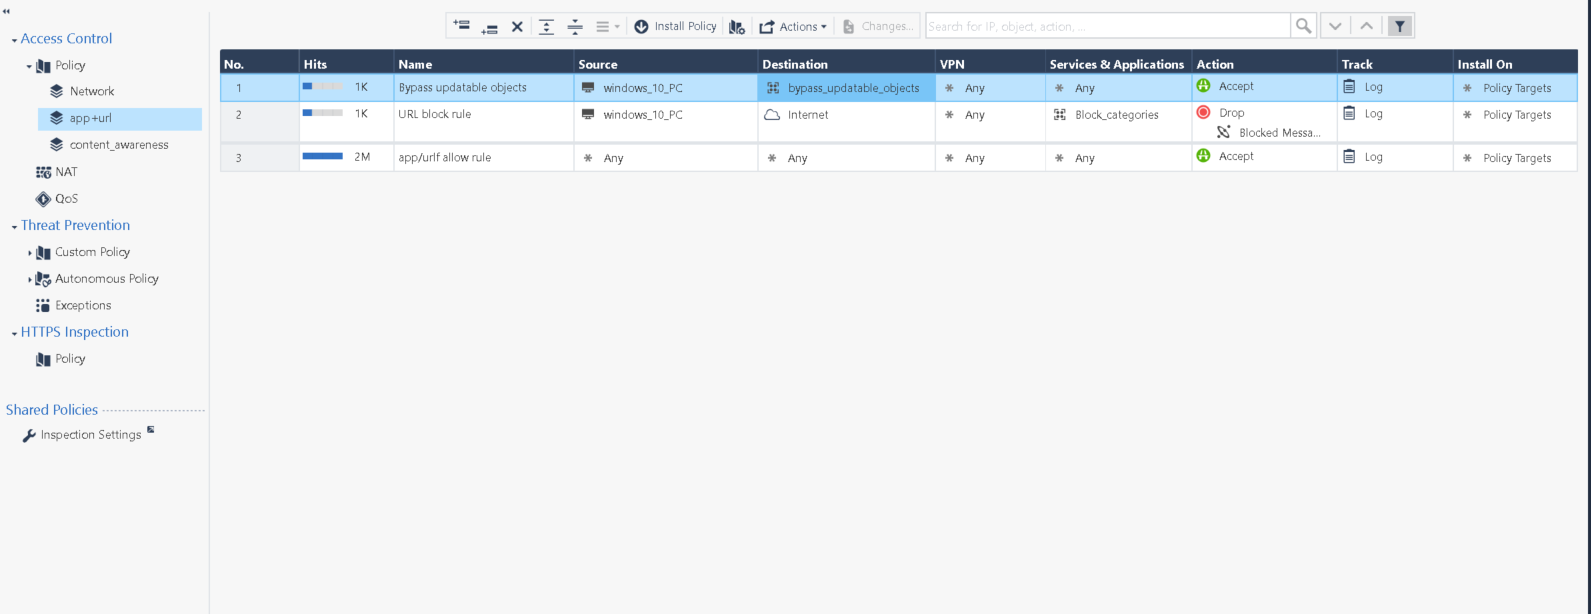Delete the selected rule with the X icon
Image resolution: width=1591 pixels, height=614 pixels.
(x=517, y=27)
